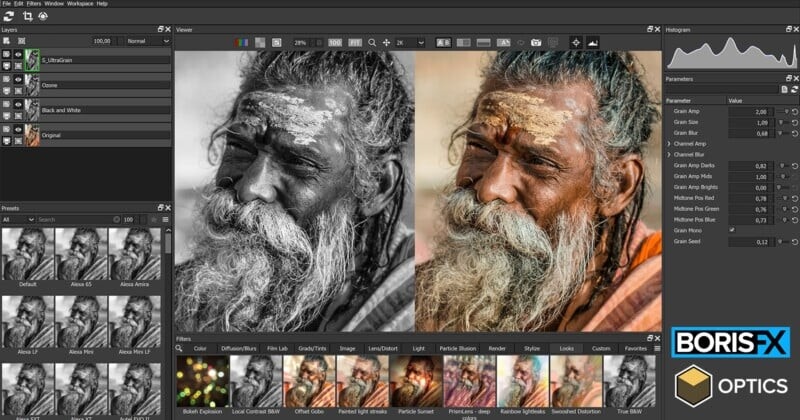Open the Presets panel list menu icon
Viewport: 800px width, 420px height.
[165, 219]
